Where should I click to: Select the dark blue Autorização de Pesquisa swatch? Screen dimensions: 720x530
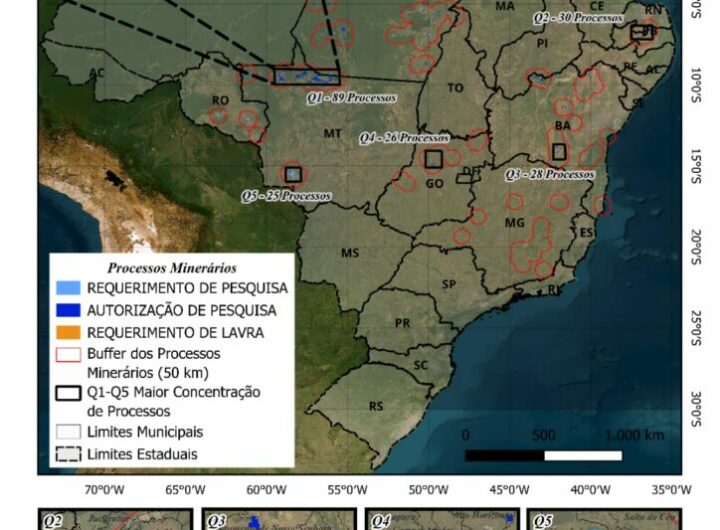(68, 310)
